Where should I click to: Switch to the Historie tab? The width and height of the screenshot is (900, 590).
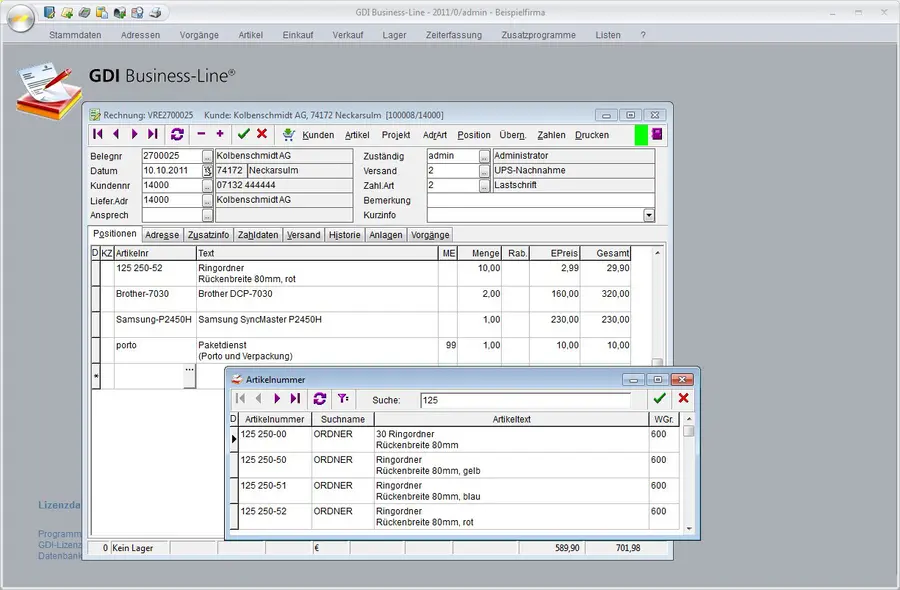coord(345,235)
